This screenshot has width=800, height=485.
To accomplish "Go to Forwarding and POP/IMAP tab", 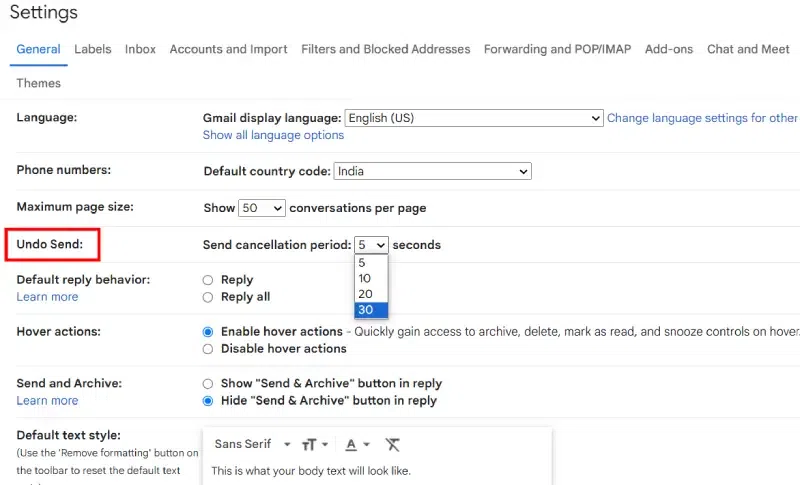I will pyautogui.click(x=557, y=49).
